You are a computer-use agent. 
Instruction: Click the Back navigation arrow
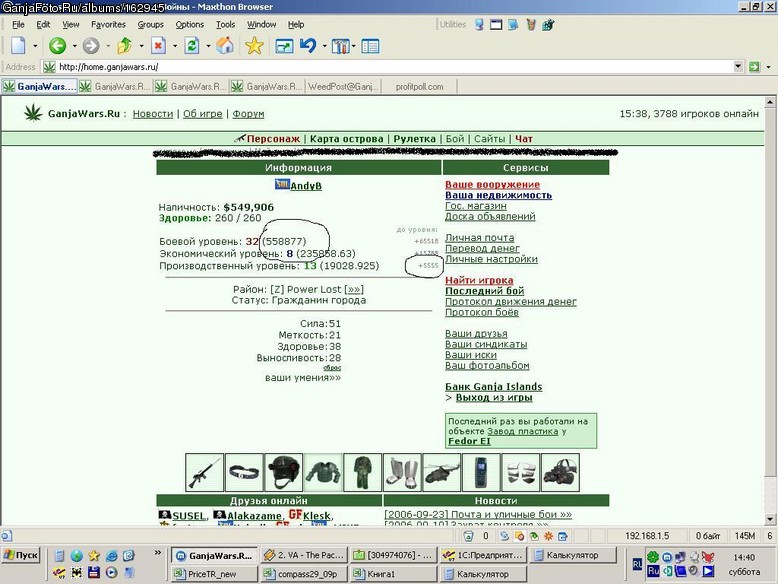57,46
